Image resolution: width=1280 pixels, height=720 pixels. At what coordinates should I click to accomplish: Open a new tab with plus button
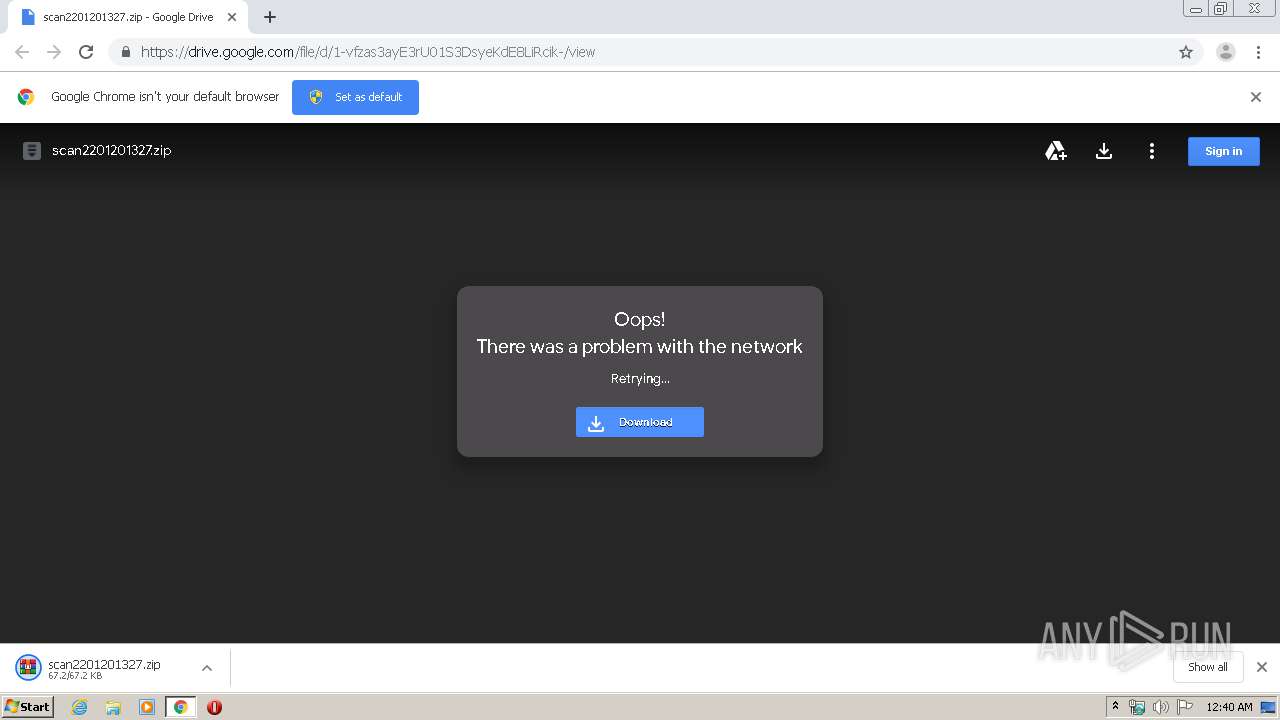coord(270,17)
